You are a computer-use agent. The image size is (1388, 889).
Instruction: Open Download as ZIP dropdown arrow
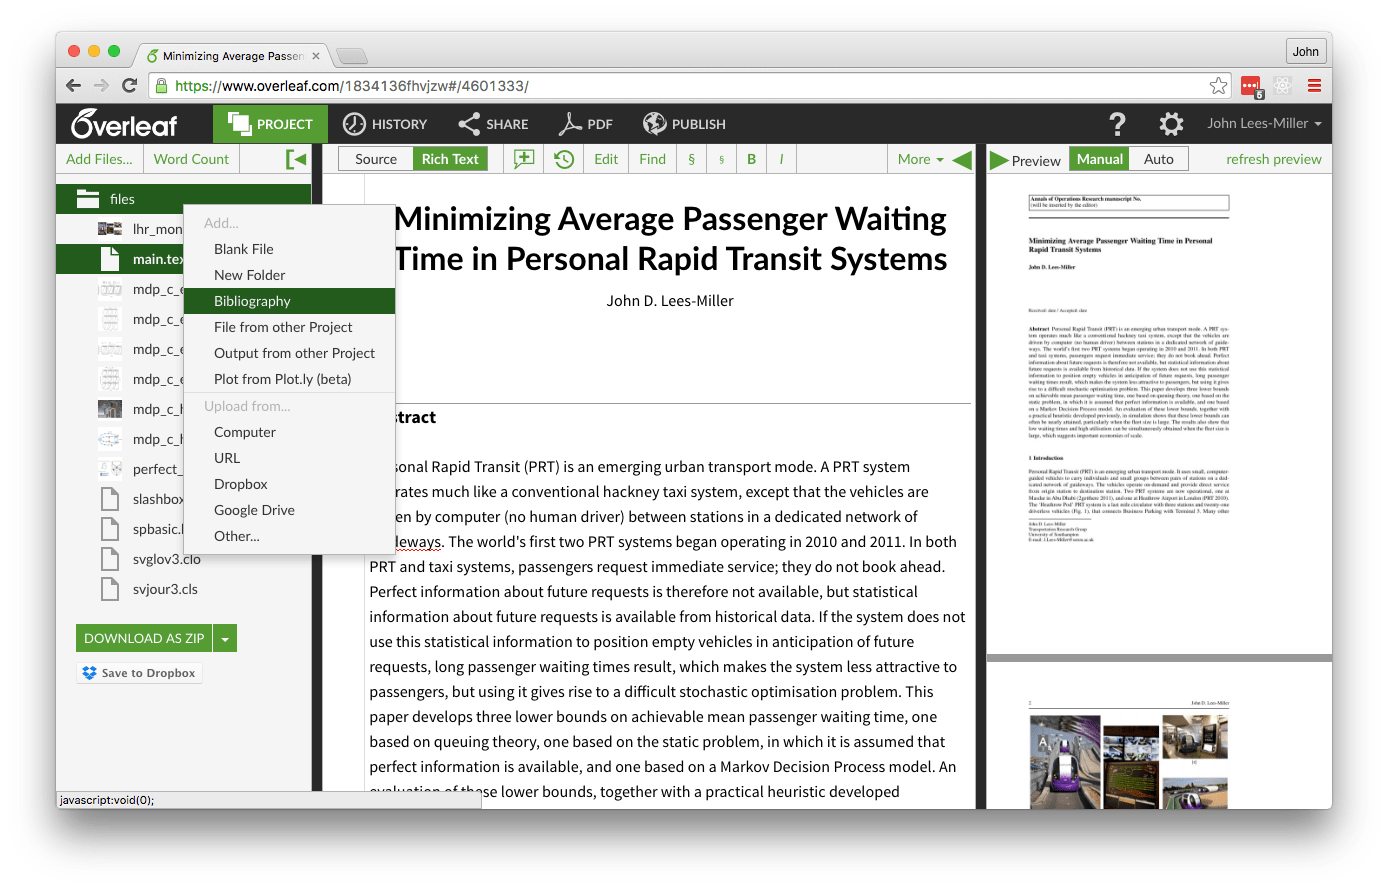[226, 637]
